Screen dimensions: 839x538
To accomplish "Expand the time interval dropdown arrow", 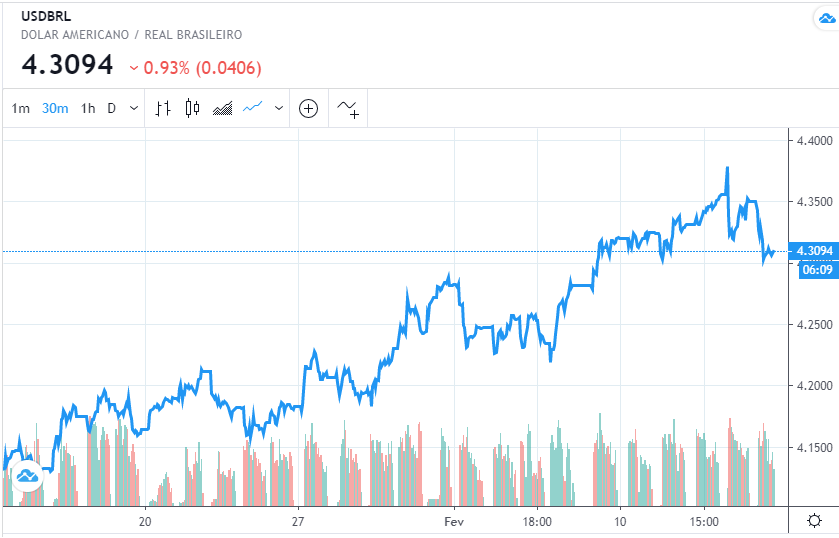I will [135, 108].
